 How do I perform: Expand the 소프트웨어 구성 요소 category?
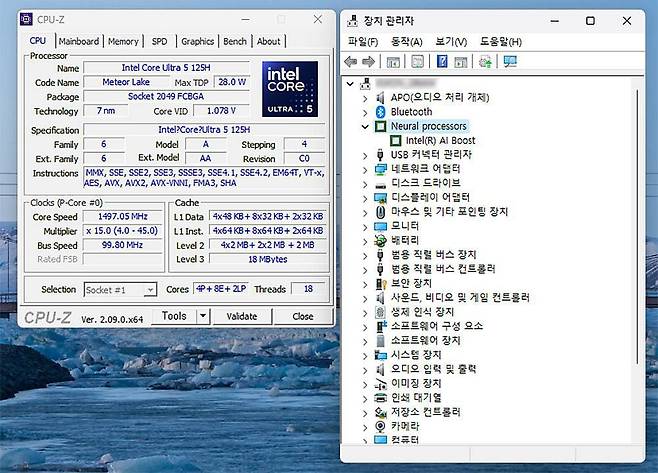365,327
